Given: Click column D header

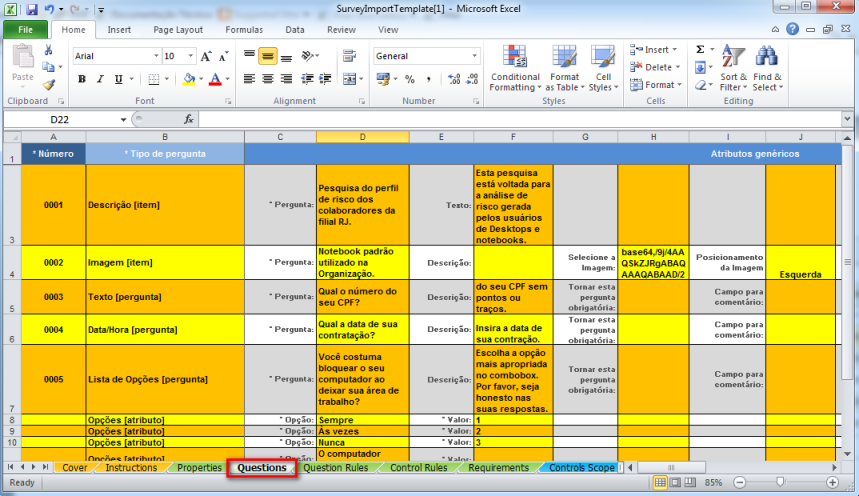Looking at the screenshot, I should tap(362, 137).
